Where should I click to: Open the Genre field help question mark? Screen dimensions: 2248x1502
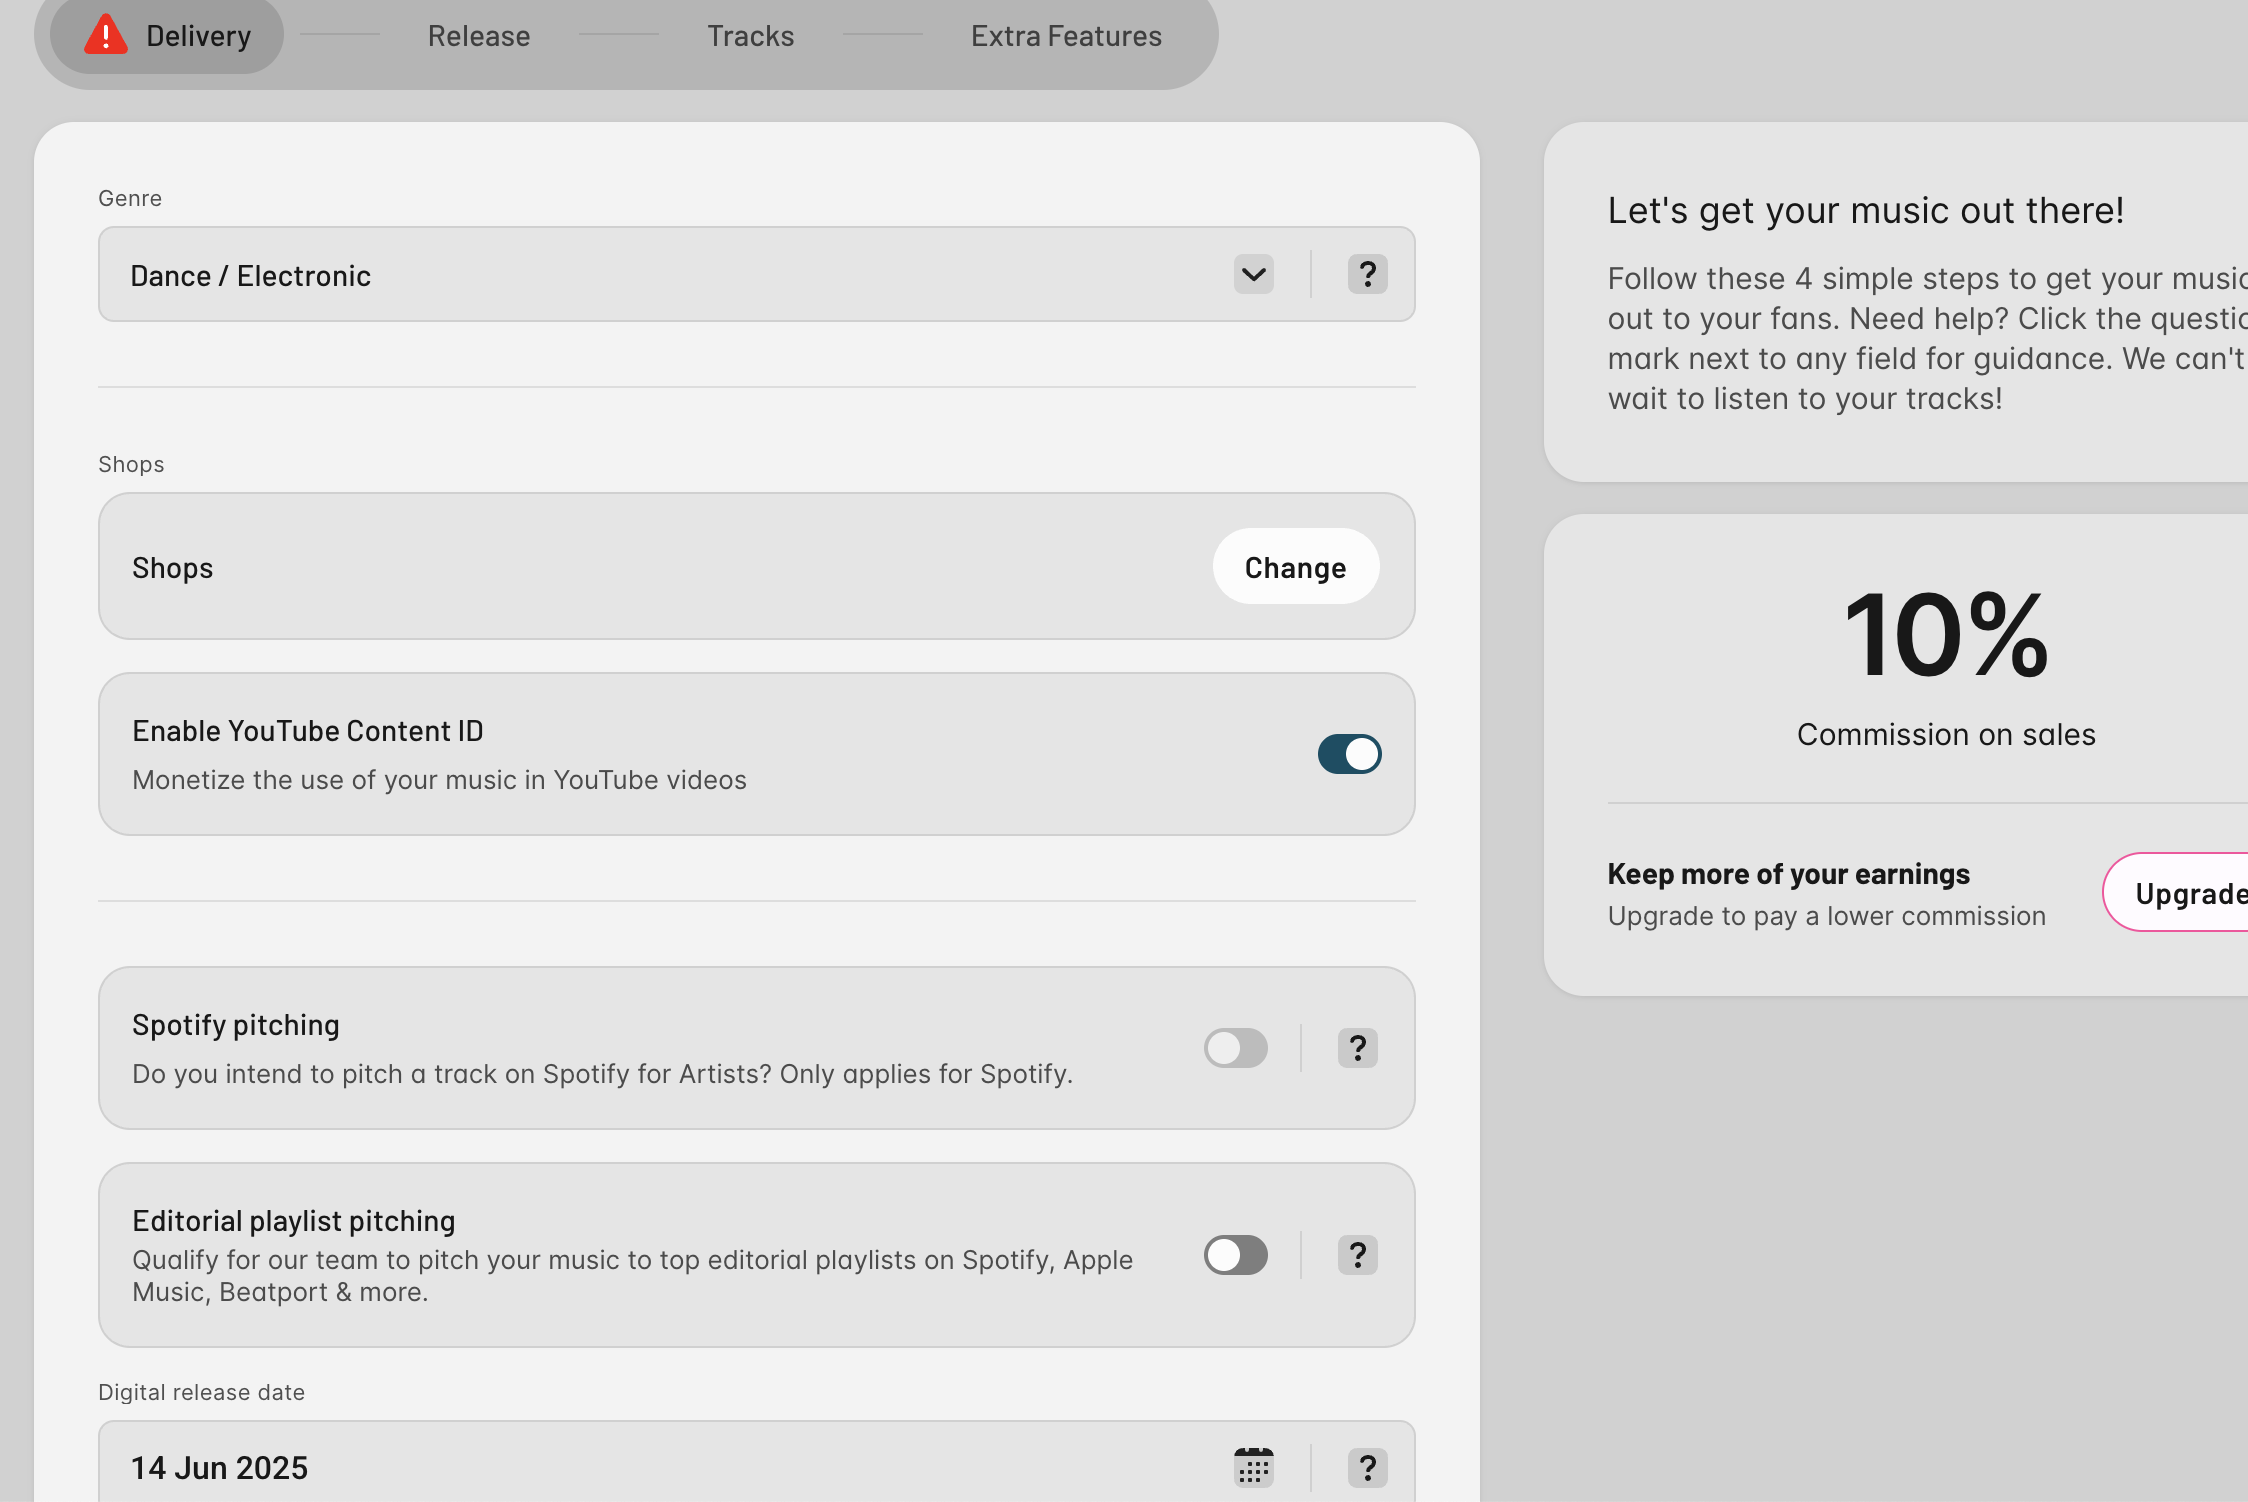tap(1367, 274)
